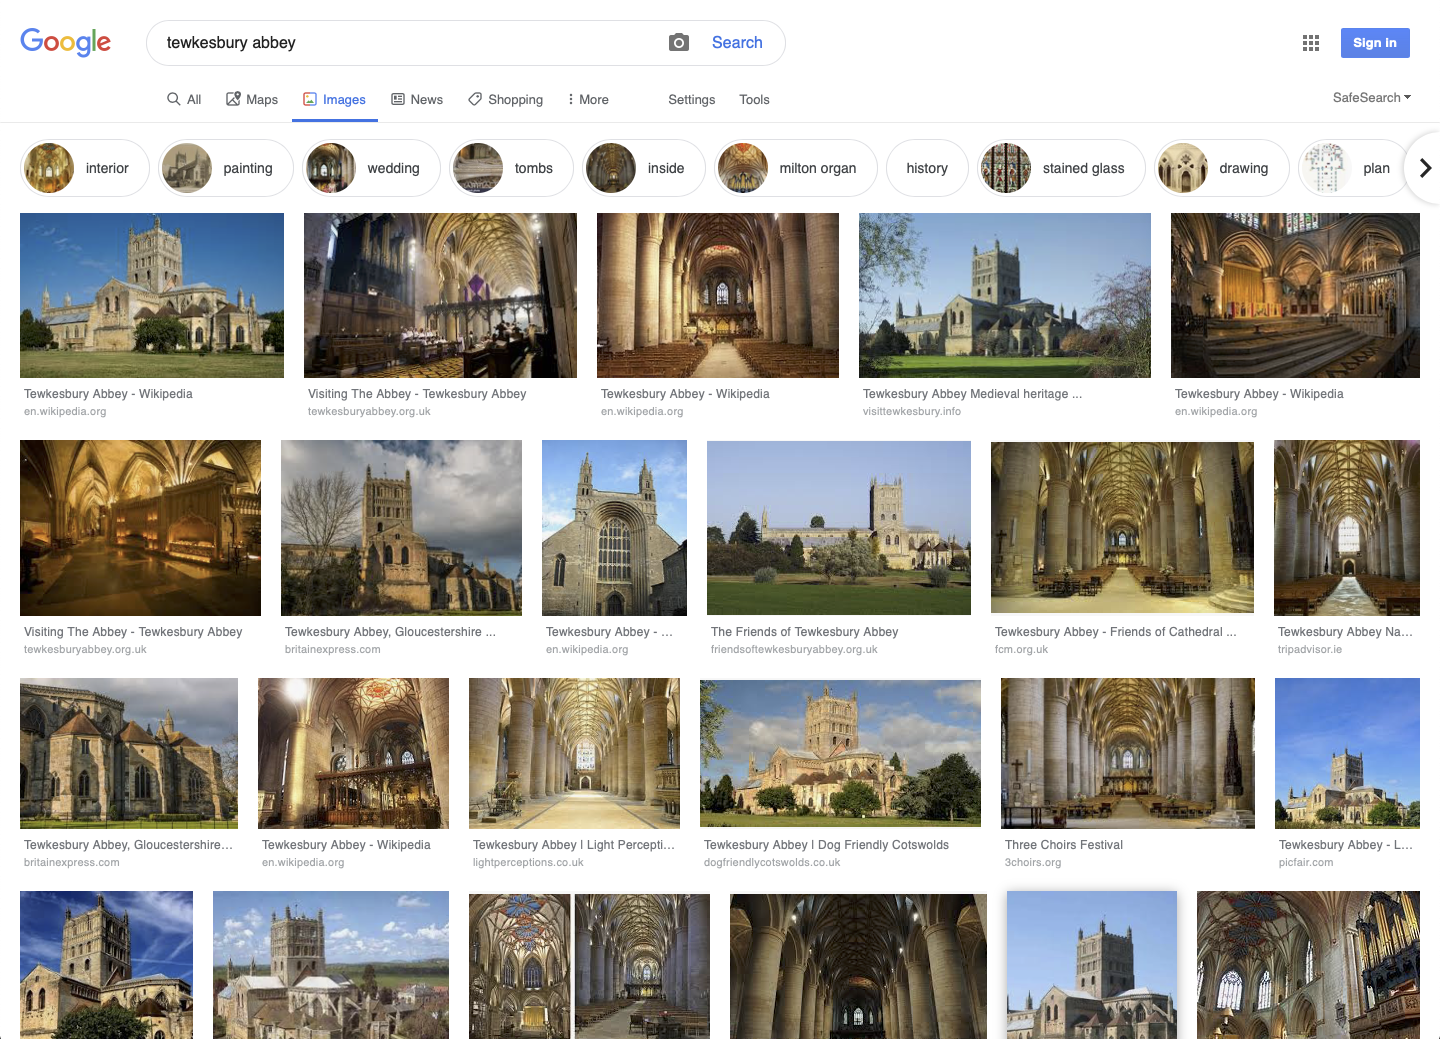
Task: Click the News tab newspaper icon
Action: [399, 99]
